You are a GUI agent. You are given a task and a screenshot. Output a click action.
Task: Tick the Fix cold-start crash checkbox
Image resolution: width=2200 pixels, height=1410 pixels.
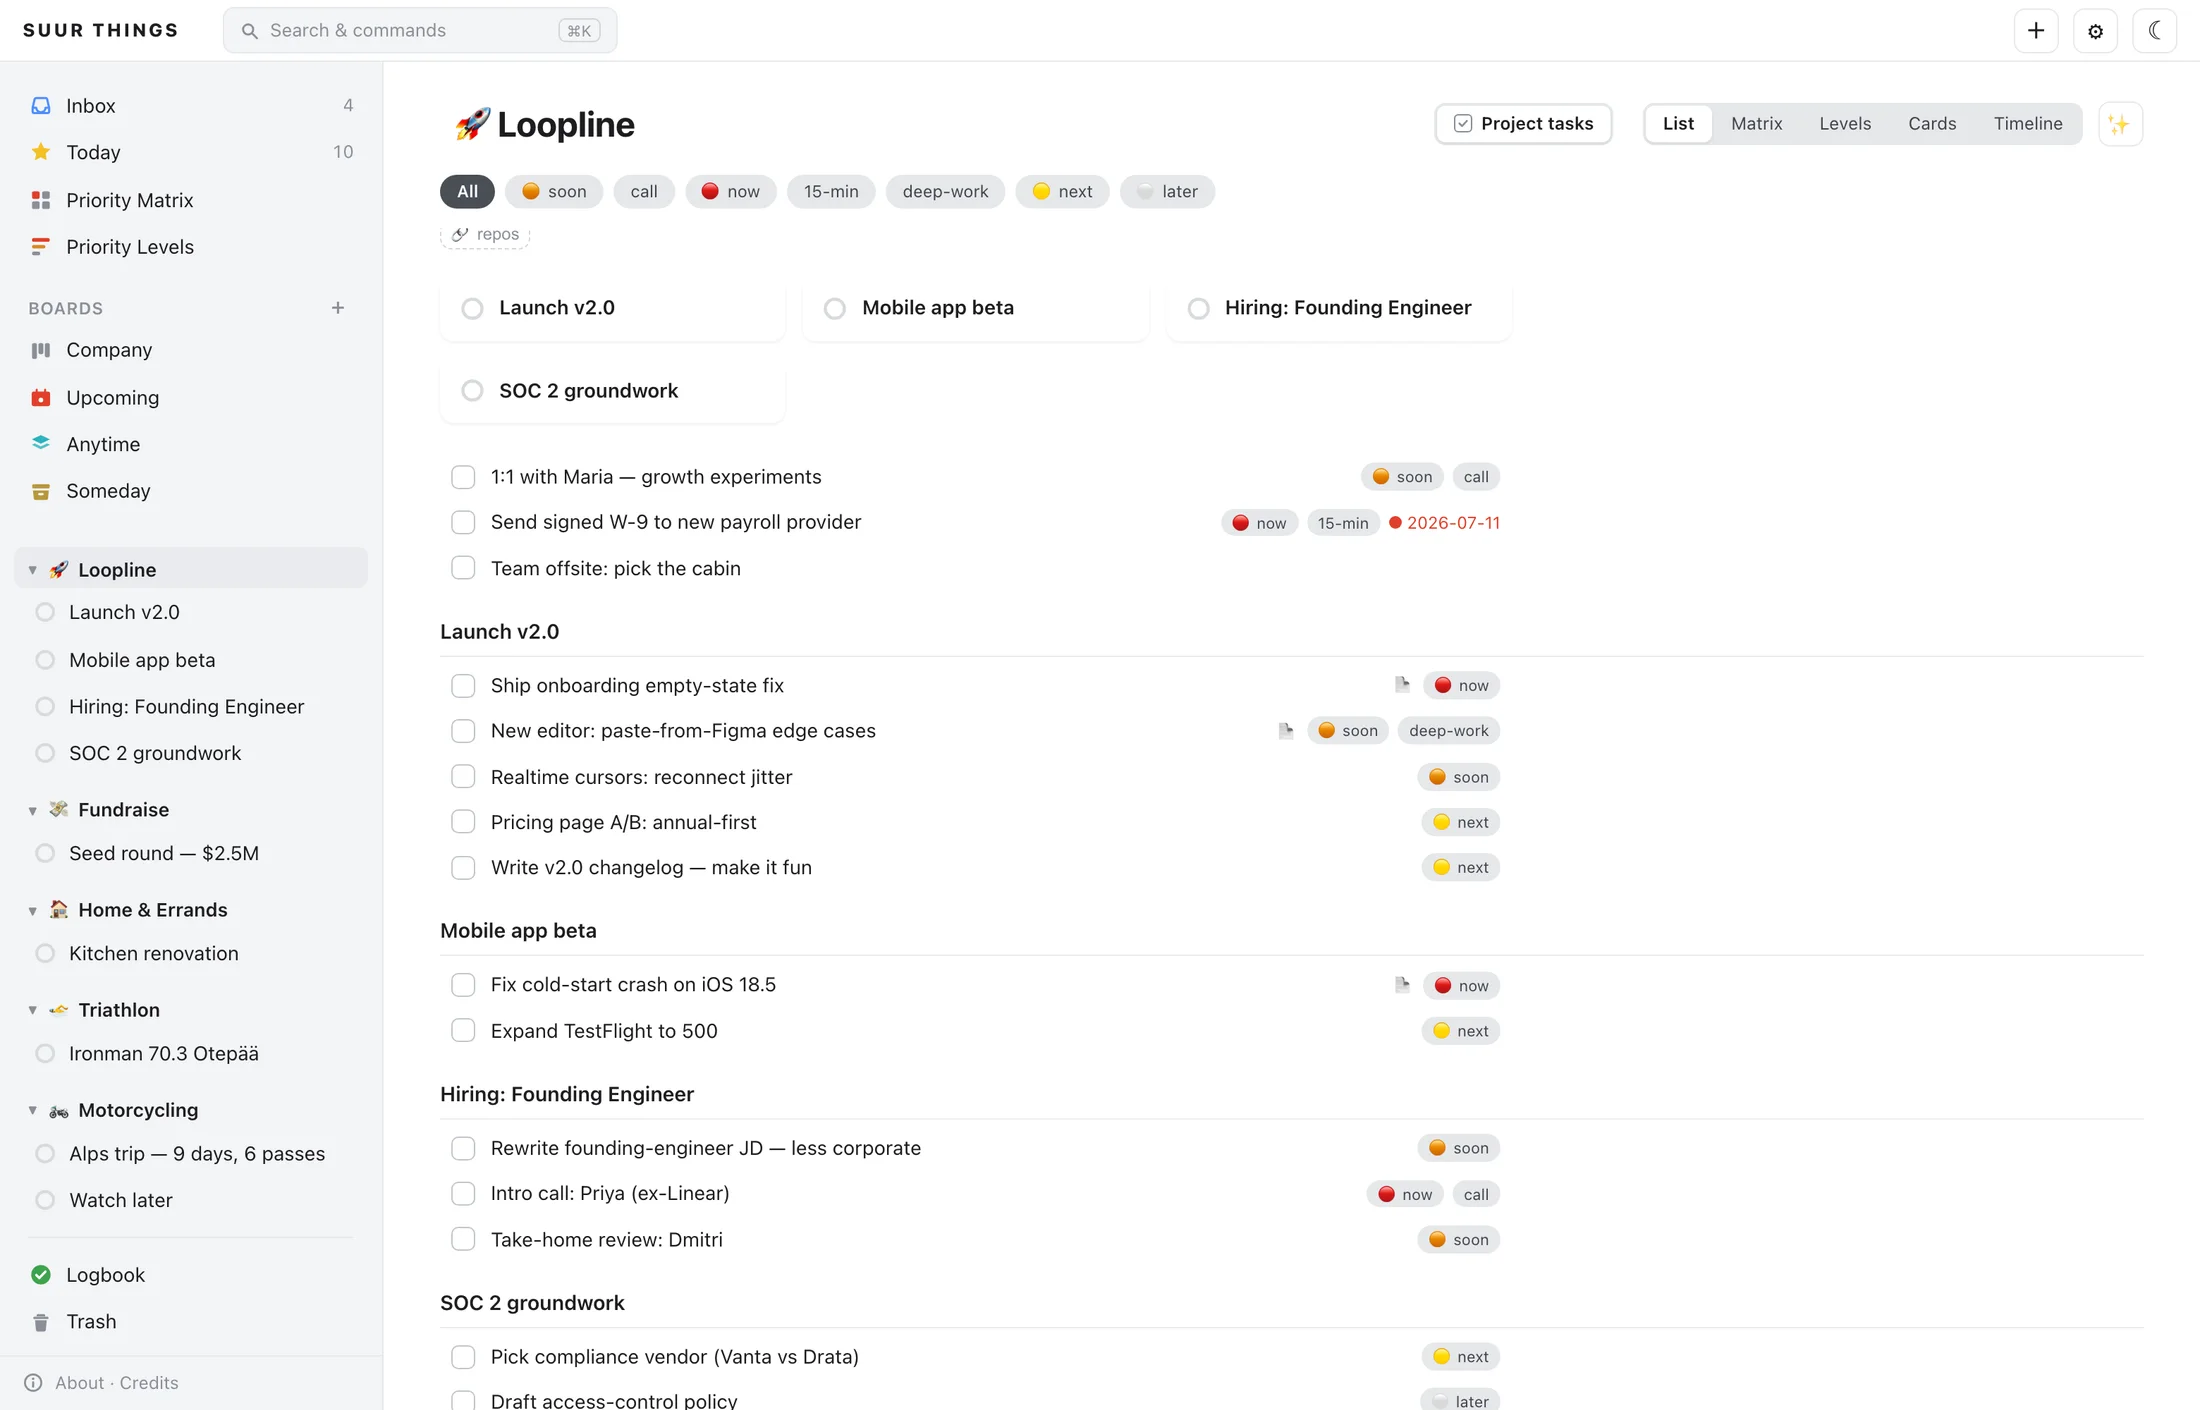coord(463,985)
